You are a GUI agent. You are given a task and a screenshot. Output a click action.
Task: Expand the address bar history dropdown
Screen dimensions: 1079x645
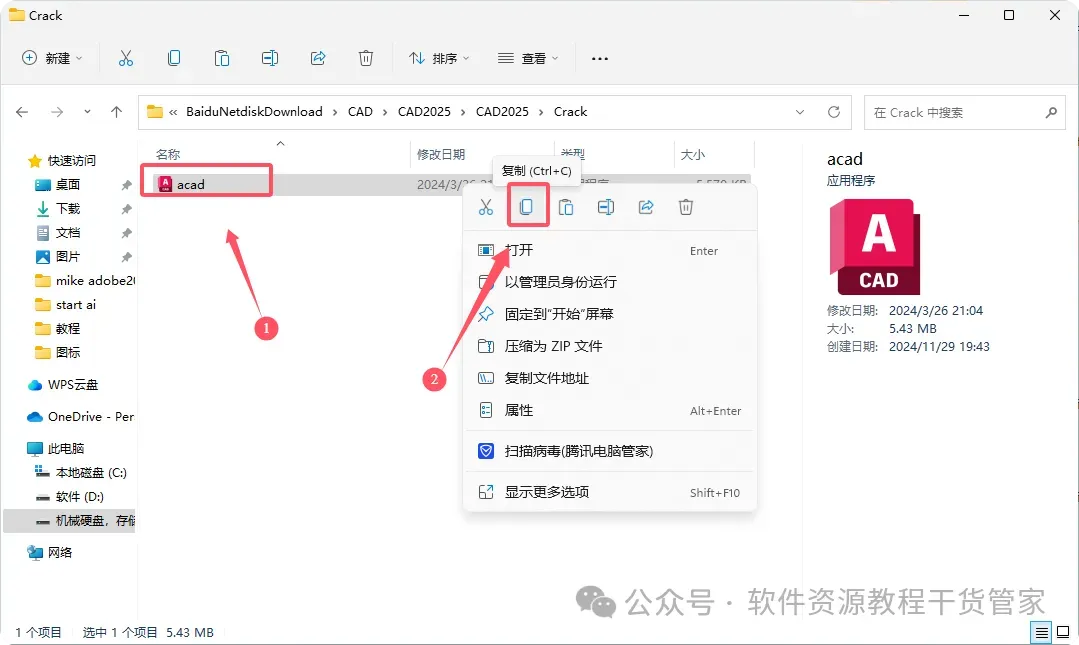(800, 112)
